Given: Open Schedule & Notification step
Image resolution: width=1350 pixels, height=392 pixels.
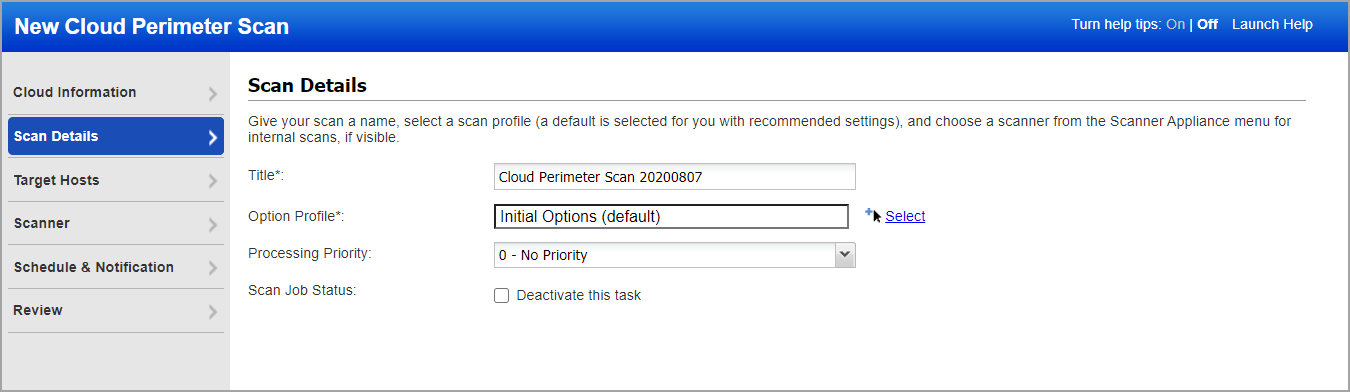Looking at the screenshot, I should point(115,268).
